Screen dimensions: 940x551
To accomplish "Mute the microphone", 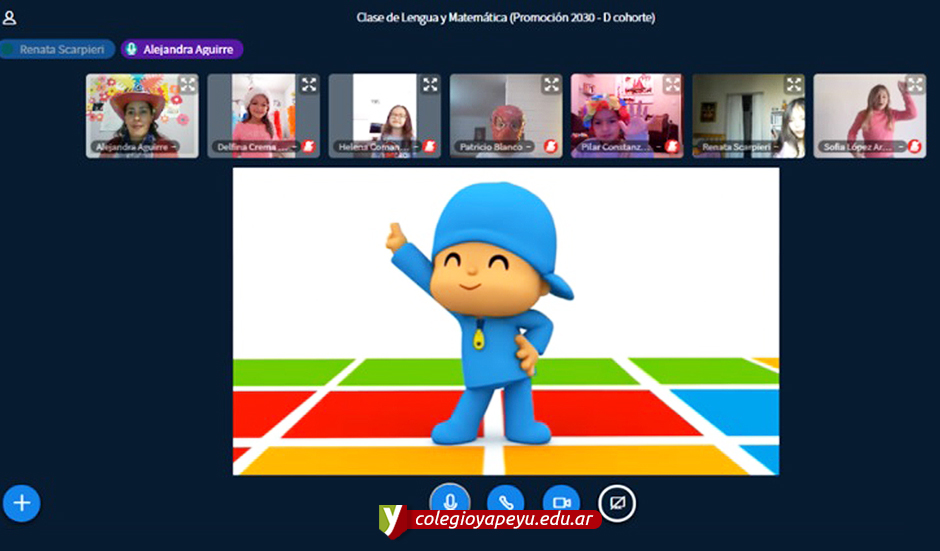I will click(450, 502).
